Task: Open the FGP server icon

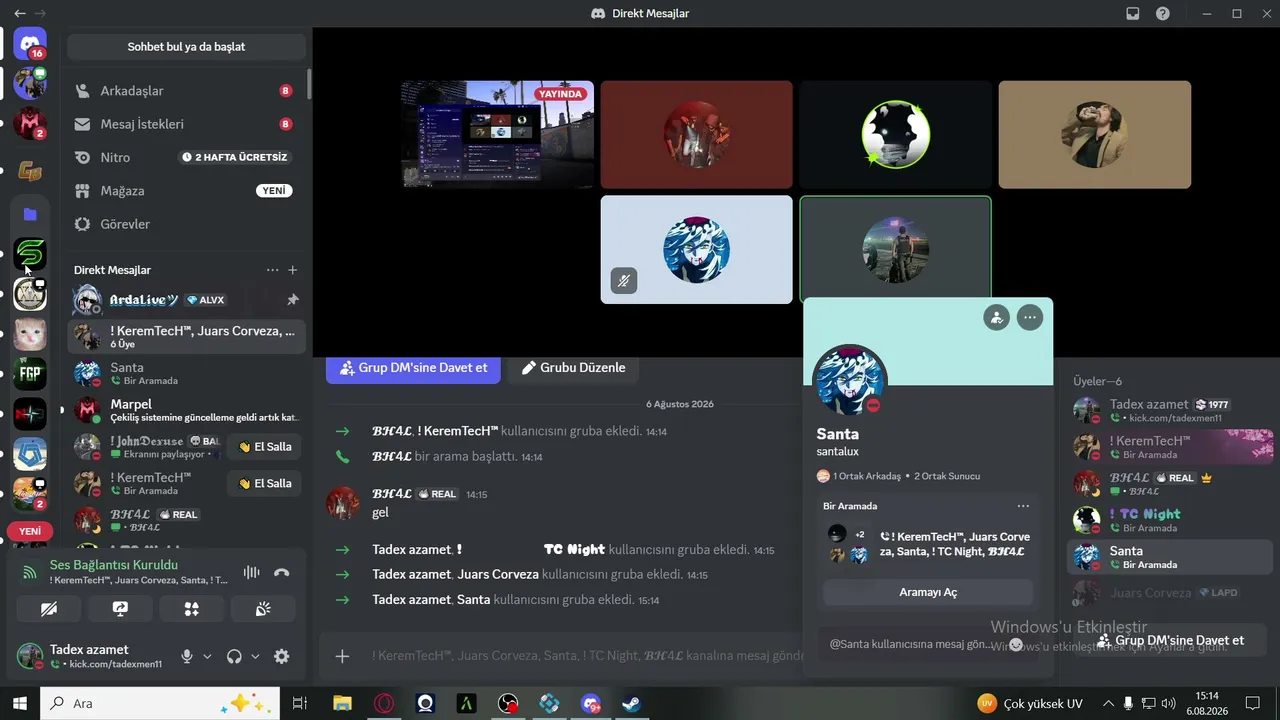Action: click(x=30, y=374)
